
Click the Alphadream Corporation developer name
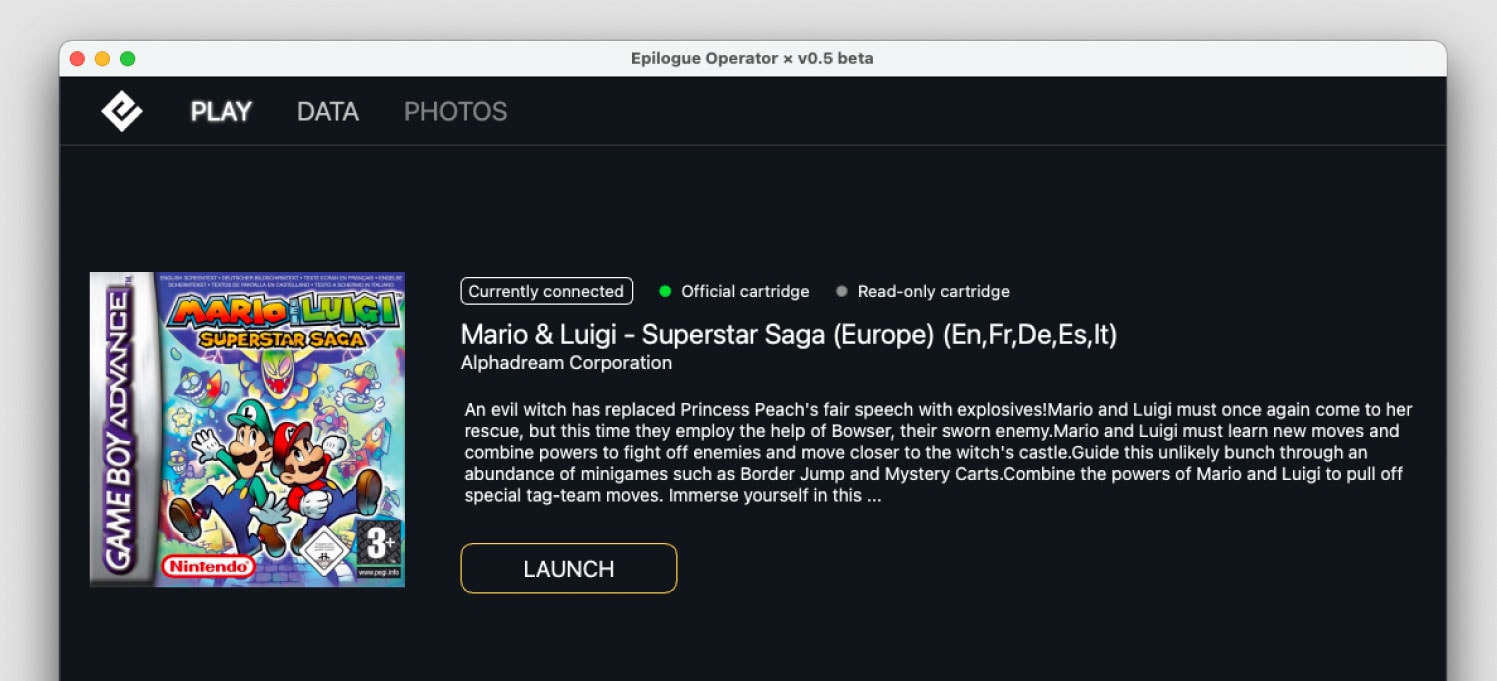566,363
